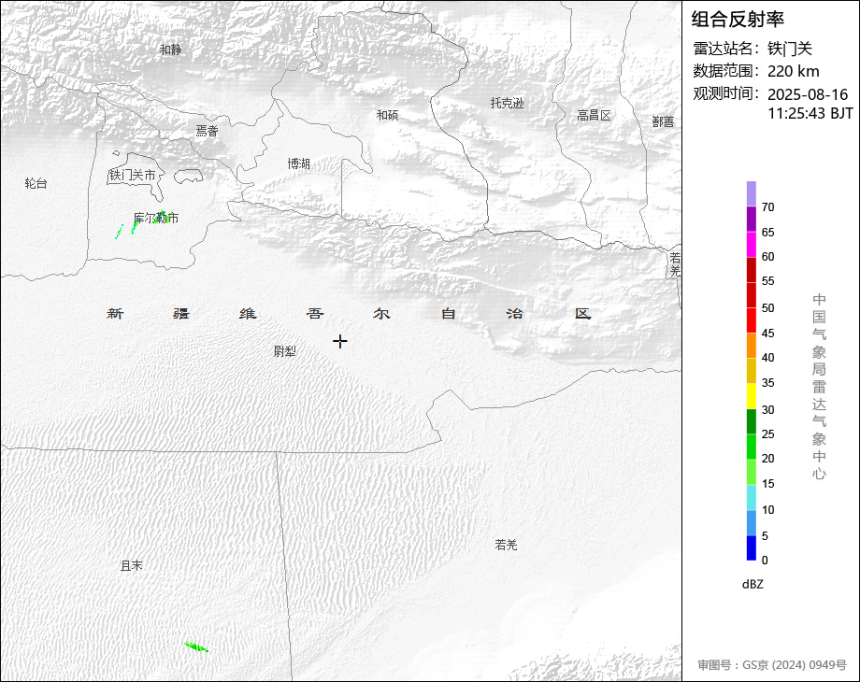Click the 观测时间 label
The width and height of the screenshot is (860, 682).
726,94
